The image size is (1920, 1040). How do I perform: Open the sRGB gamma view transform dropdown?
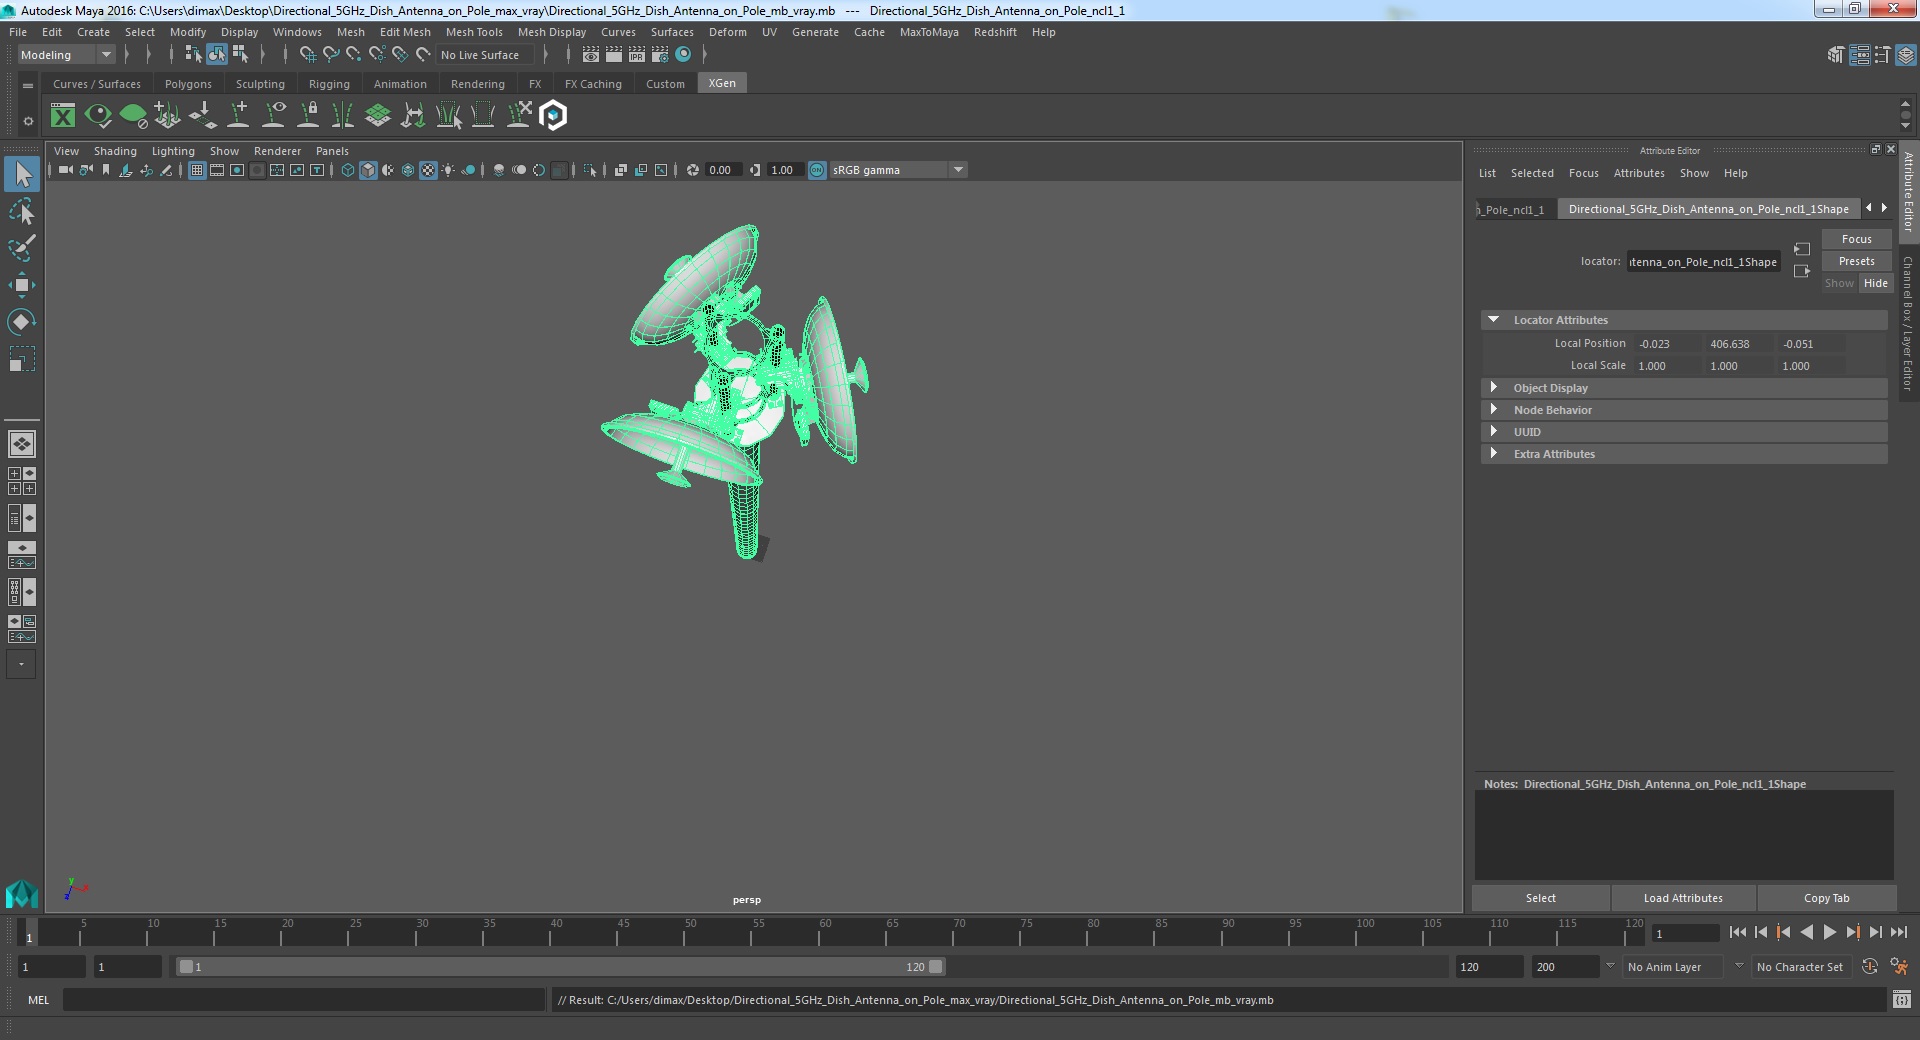897,170
